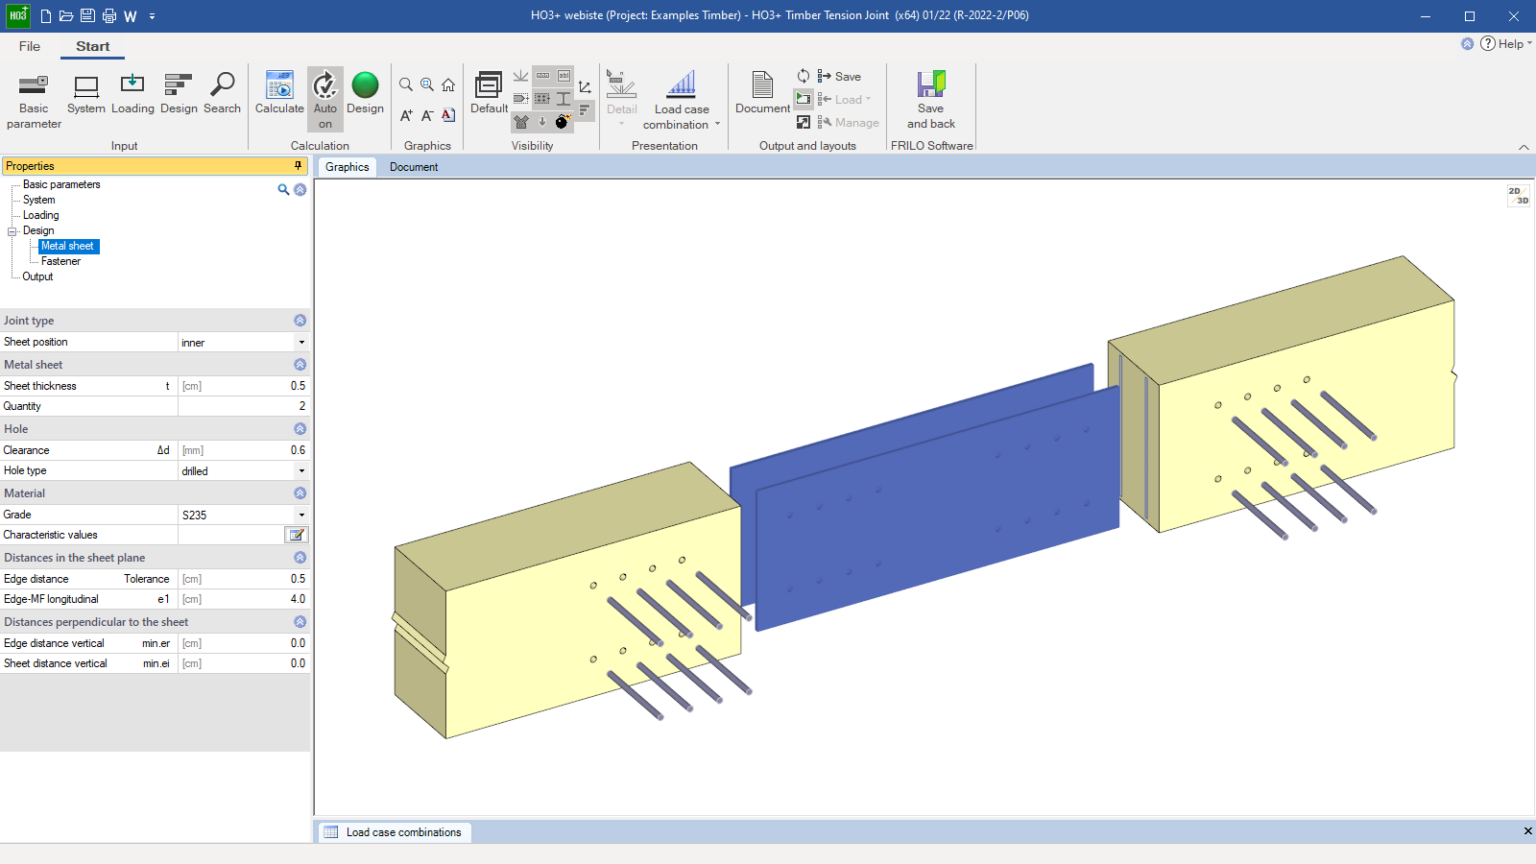Open the steel Grade dropdown showing S235
The height and width of the screenshot is (864, 1536).
[302, 514]
